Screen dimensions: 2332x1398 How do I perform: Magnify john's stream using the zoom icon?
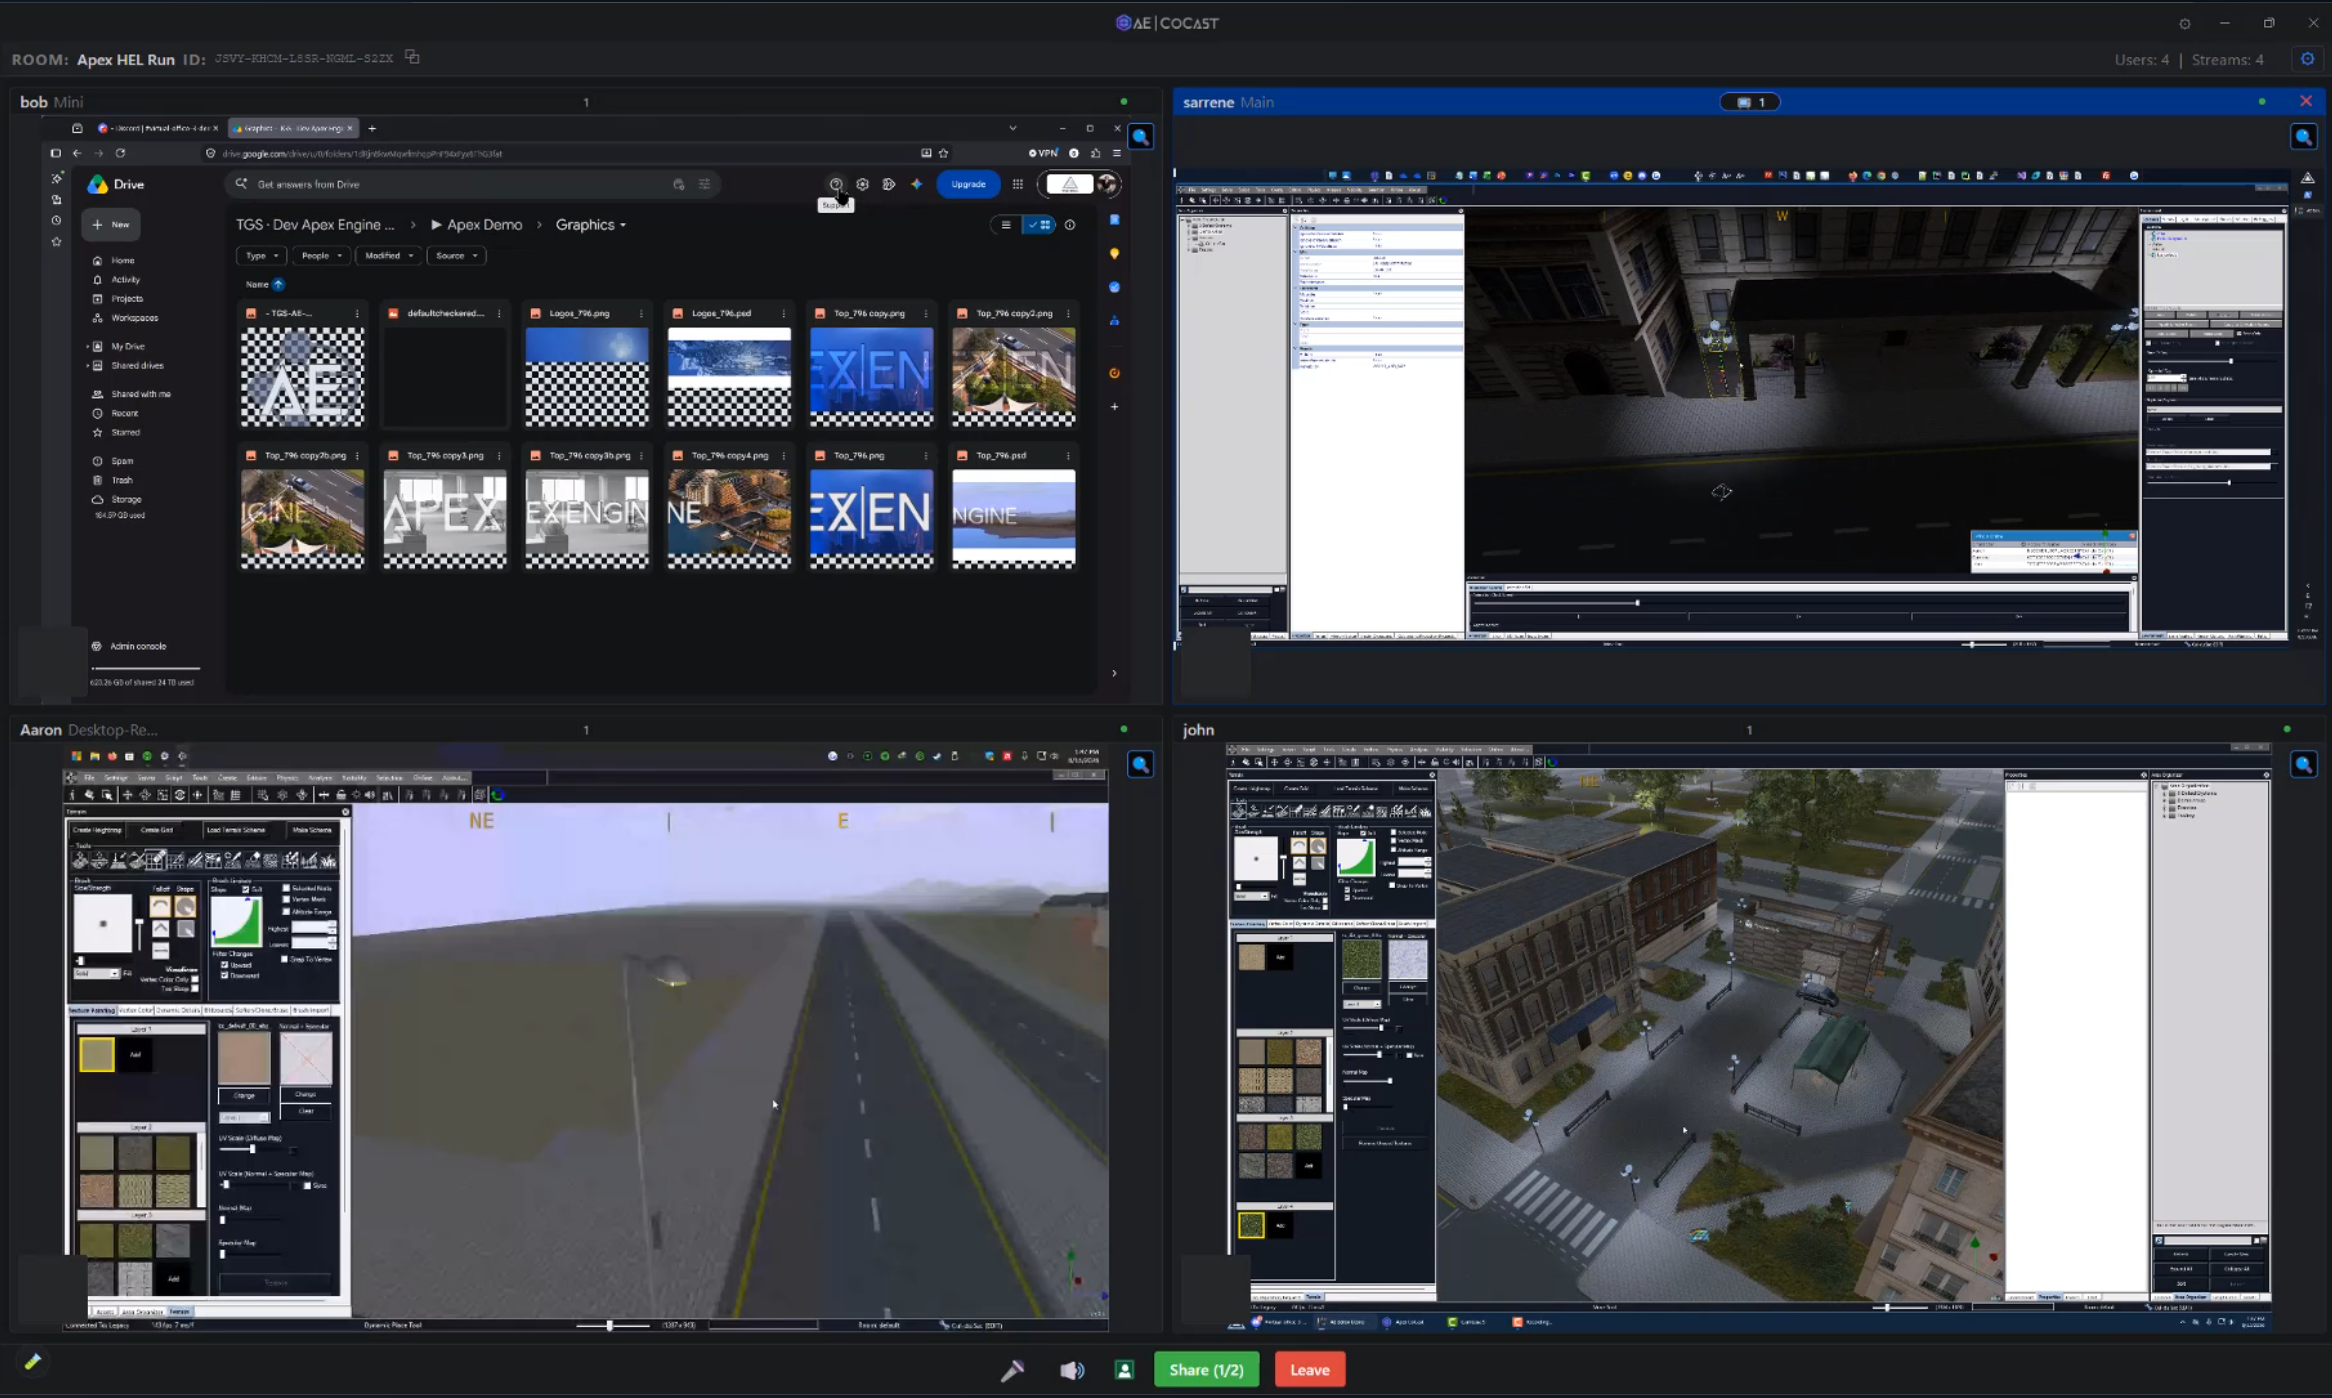tap(2303, 765)
